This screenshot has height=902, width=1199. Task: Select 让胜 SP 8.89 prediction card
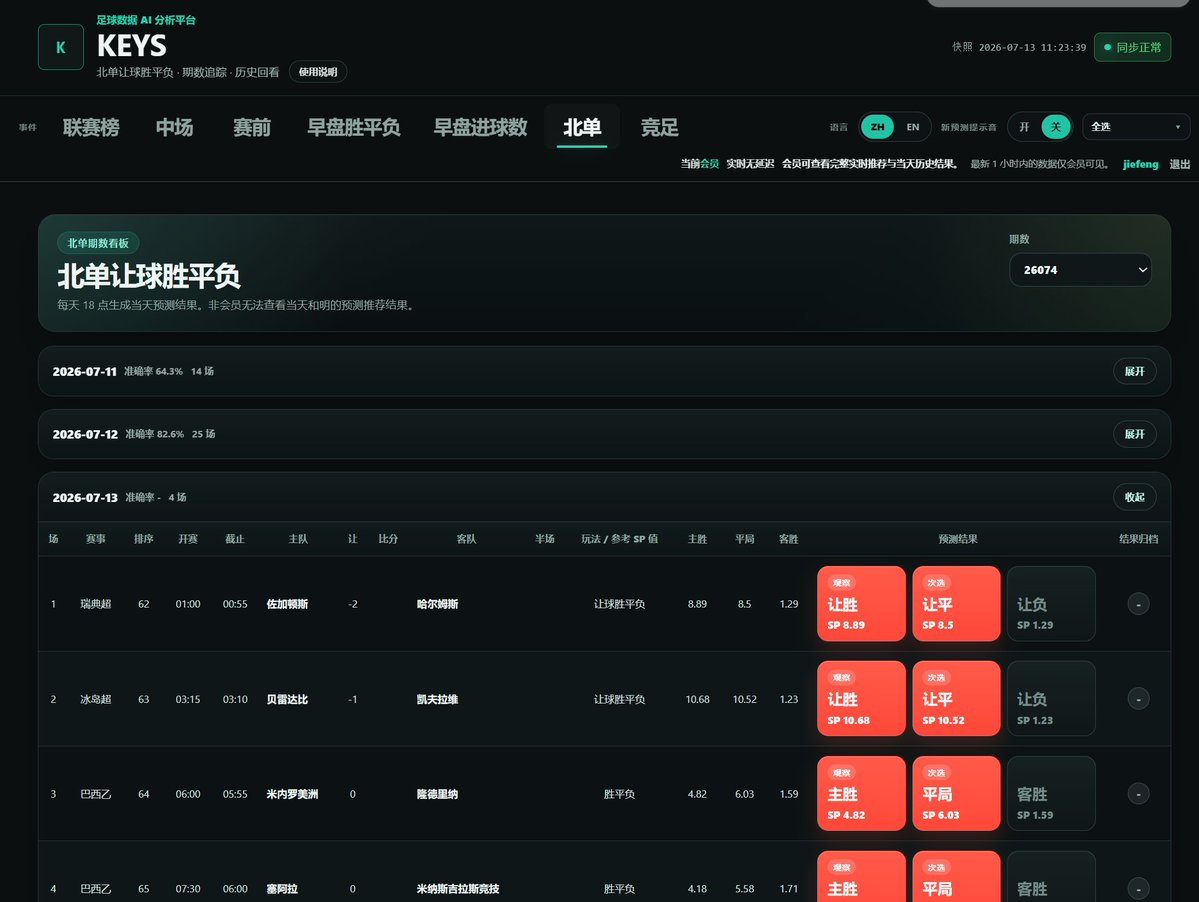point(861,603)
